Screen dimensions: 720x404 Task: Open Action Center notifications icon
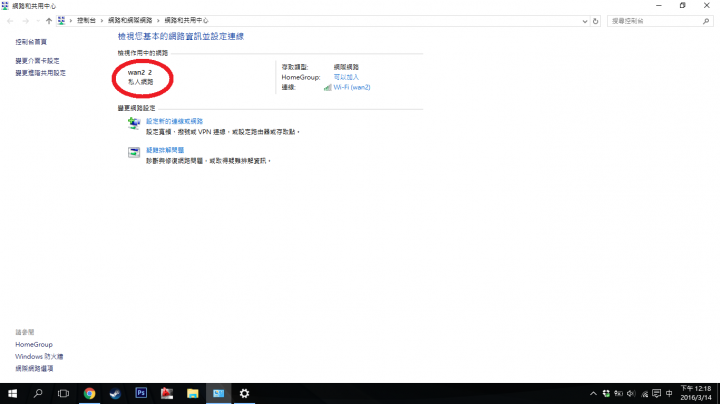click(x=657, y=393)
